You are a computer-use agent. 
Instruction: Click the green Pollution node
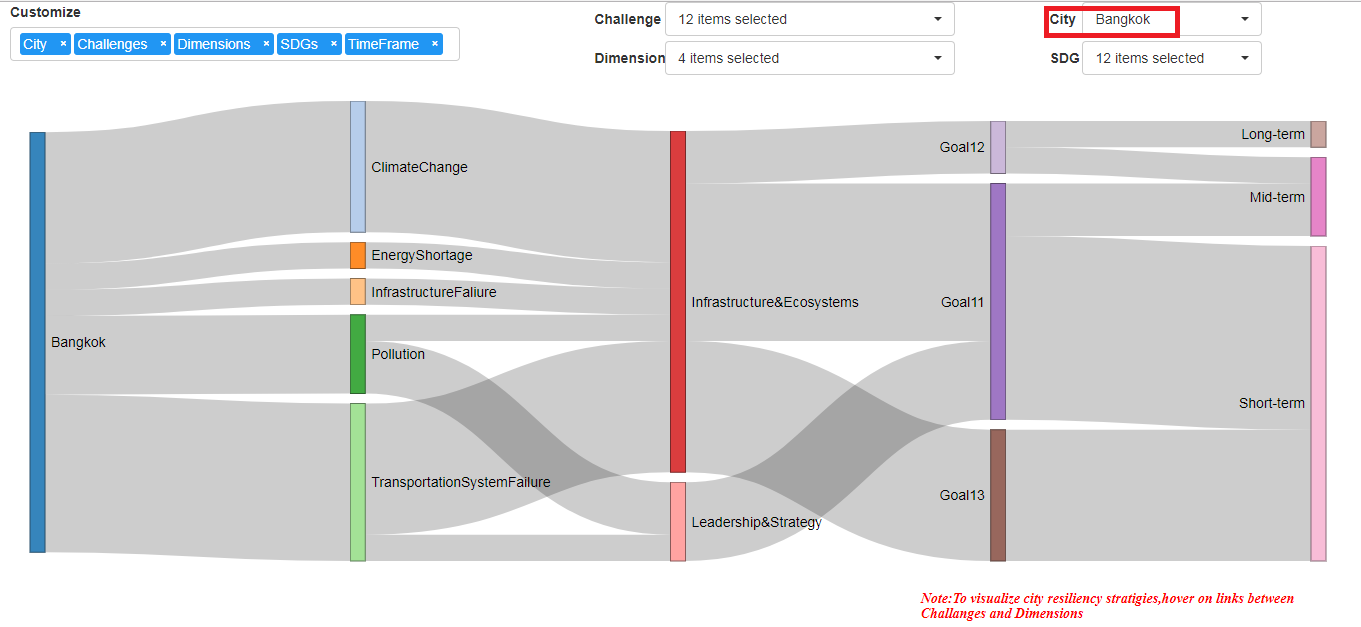[x=358, y=354]
